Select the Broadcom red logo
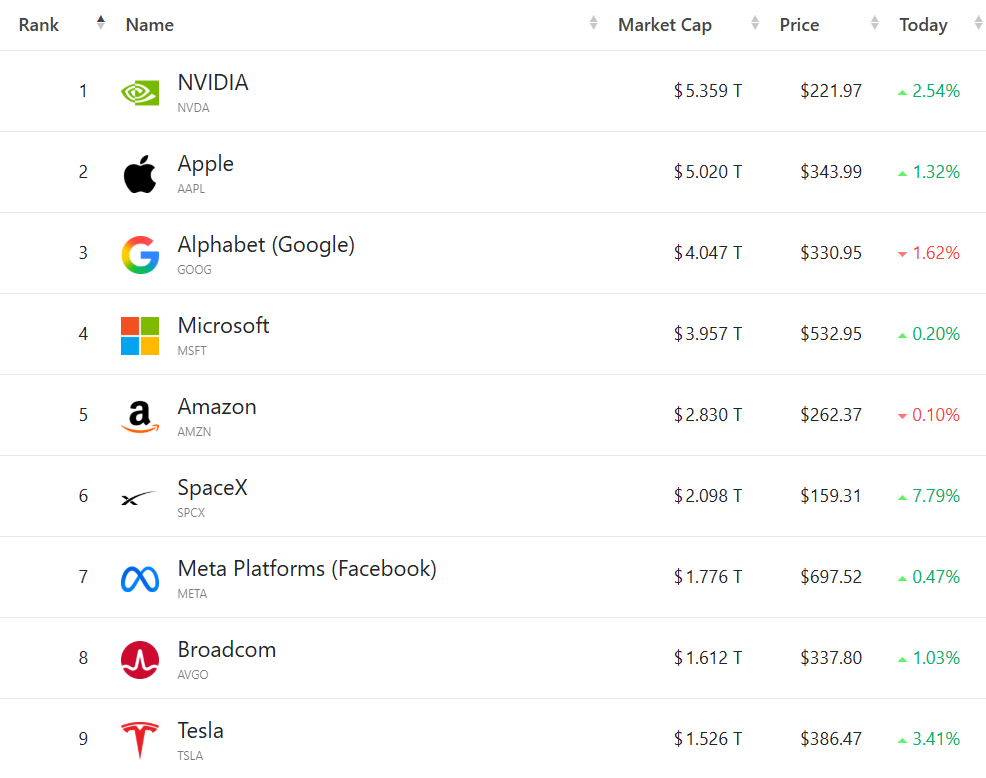 coord(140,660)
